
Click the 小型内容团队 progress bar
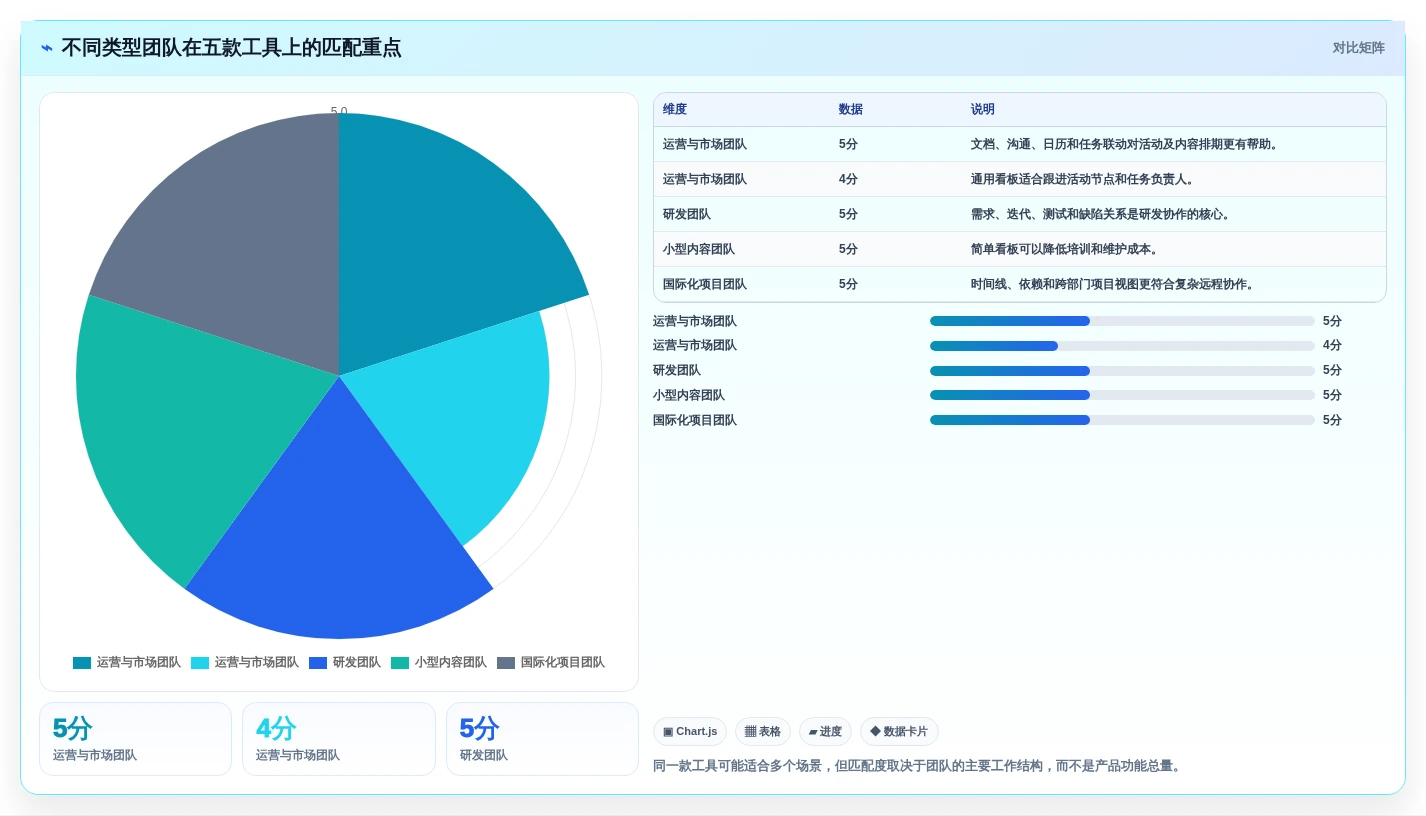[x=1122, y=395]
